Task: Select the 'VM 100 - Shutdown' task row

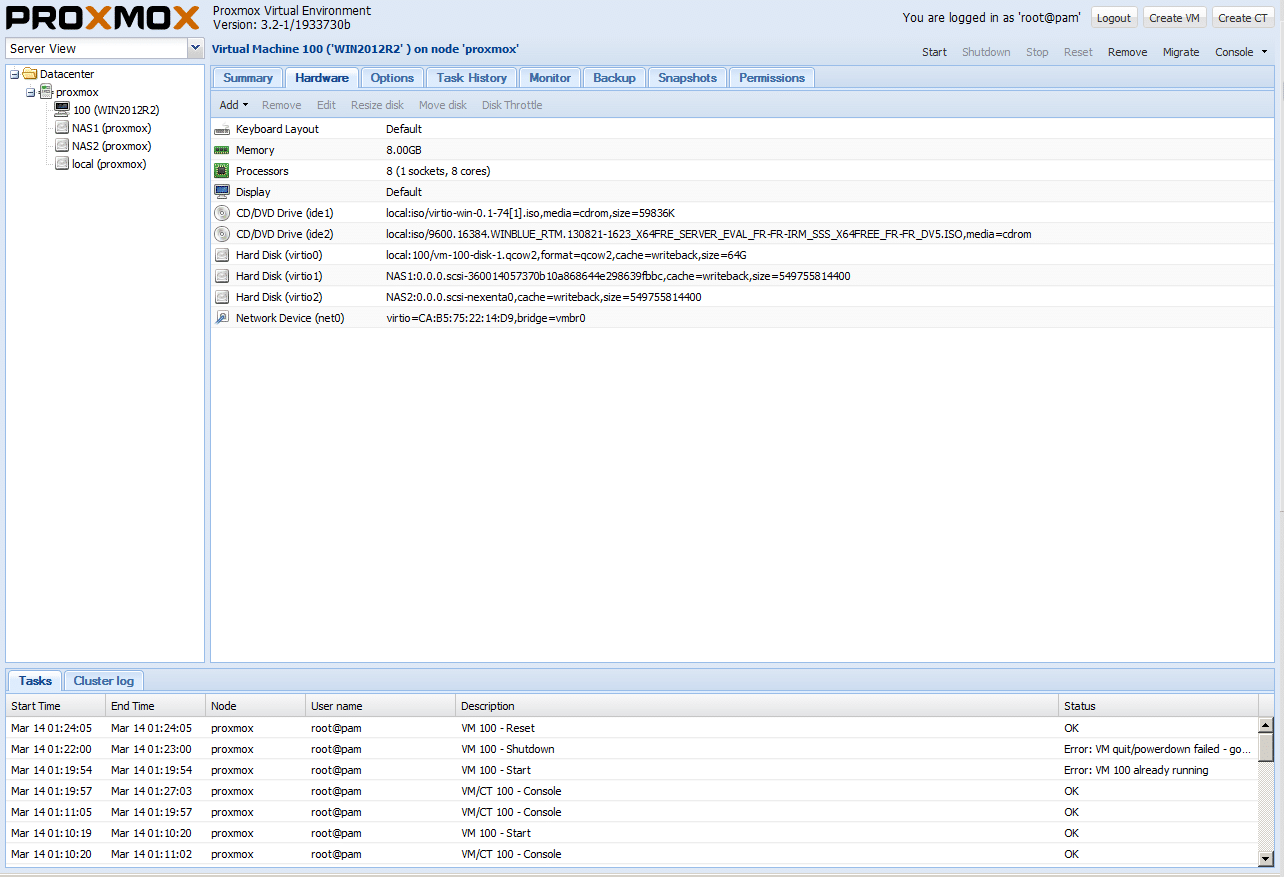Action: [x=631, y=749]
